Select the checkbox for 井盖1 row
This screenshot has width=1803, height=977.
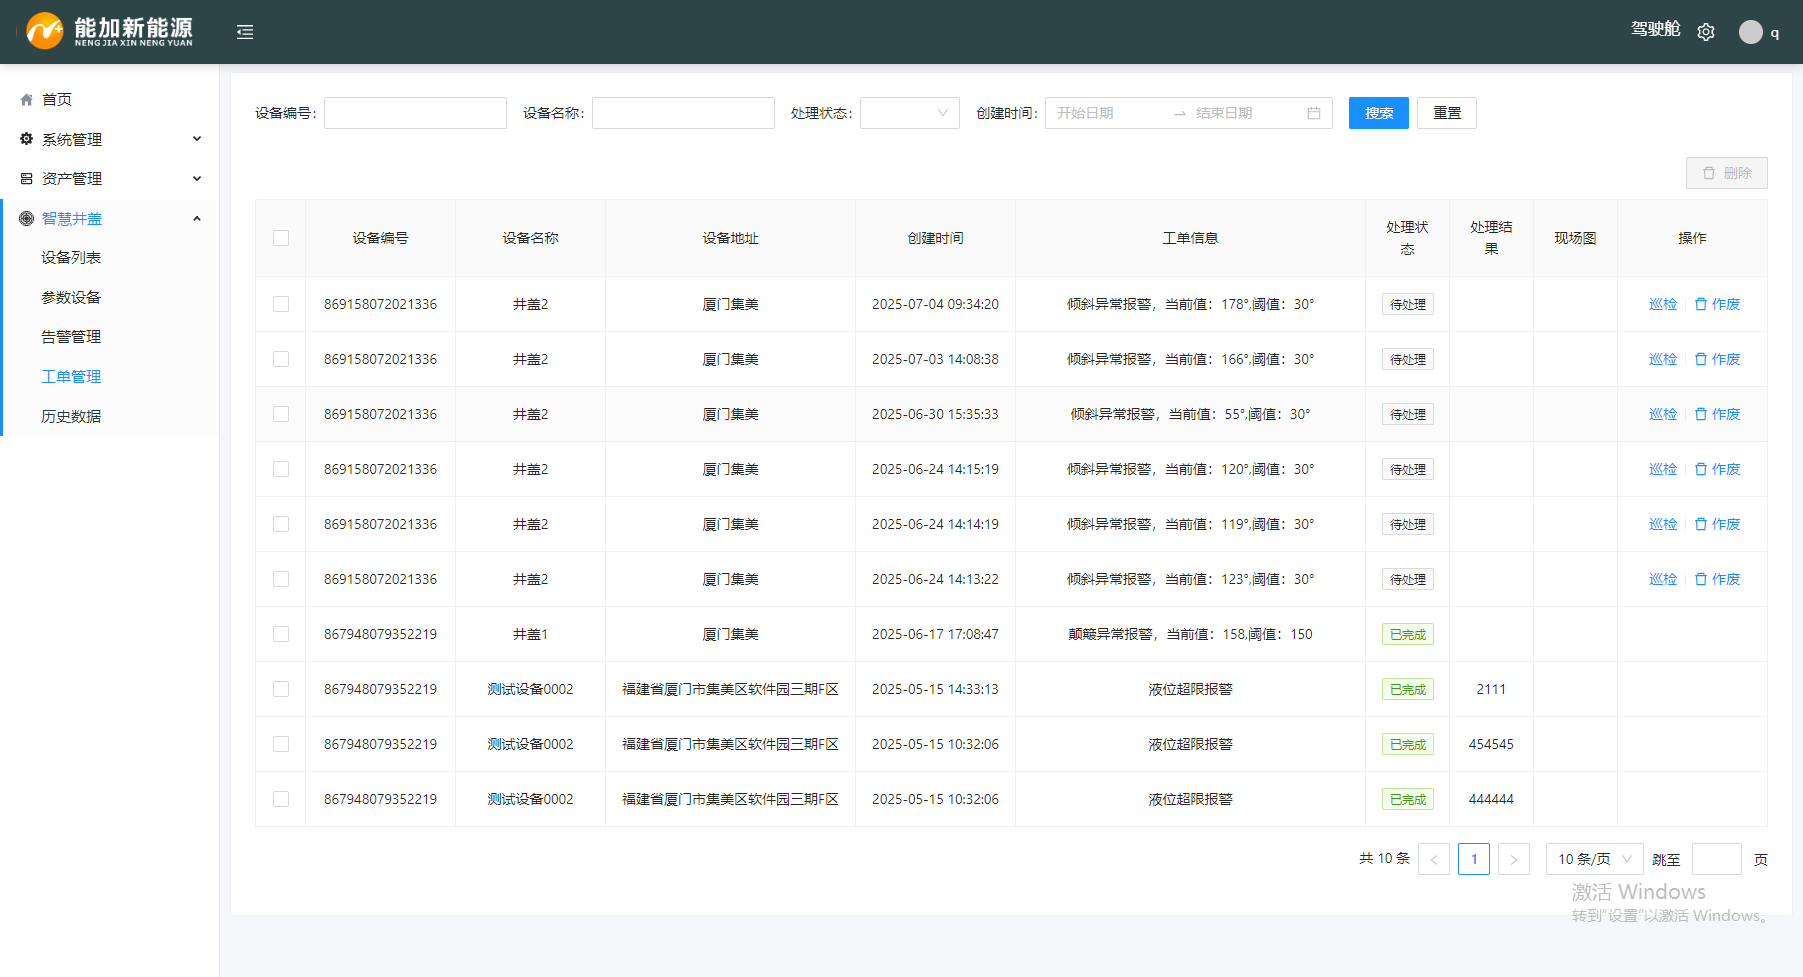tap(281, 634)
